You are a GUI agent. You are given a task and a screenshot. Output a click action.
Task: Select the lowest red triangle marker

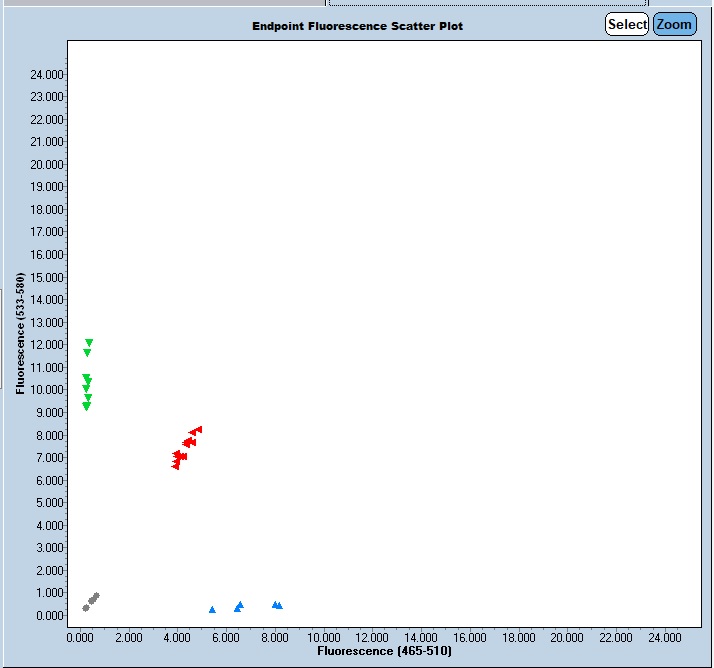176,466
